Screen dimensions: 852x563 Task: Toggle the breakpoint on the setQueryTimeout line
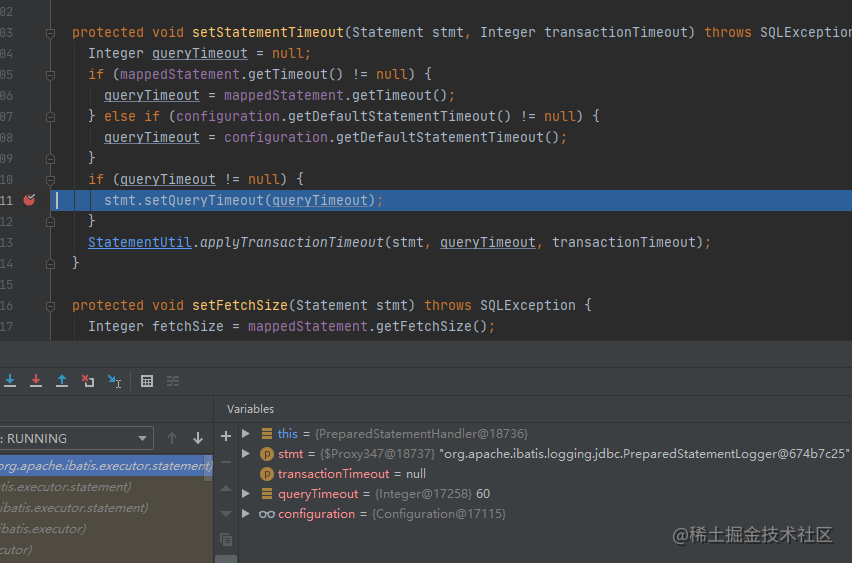click(x=29, y=200)
